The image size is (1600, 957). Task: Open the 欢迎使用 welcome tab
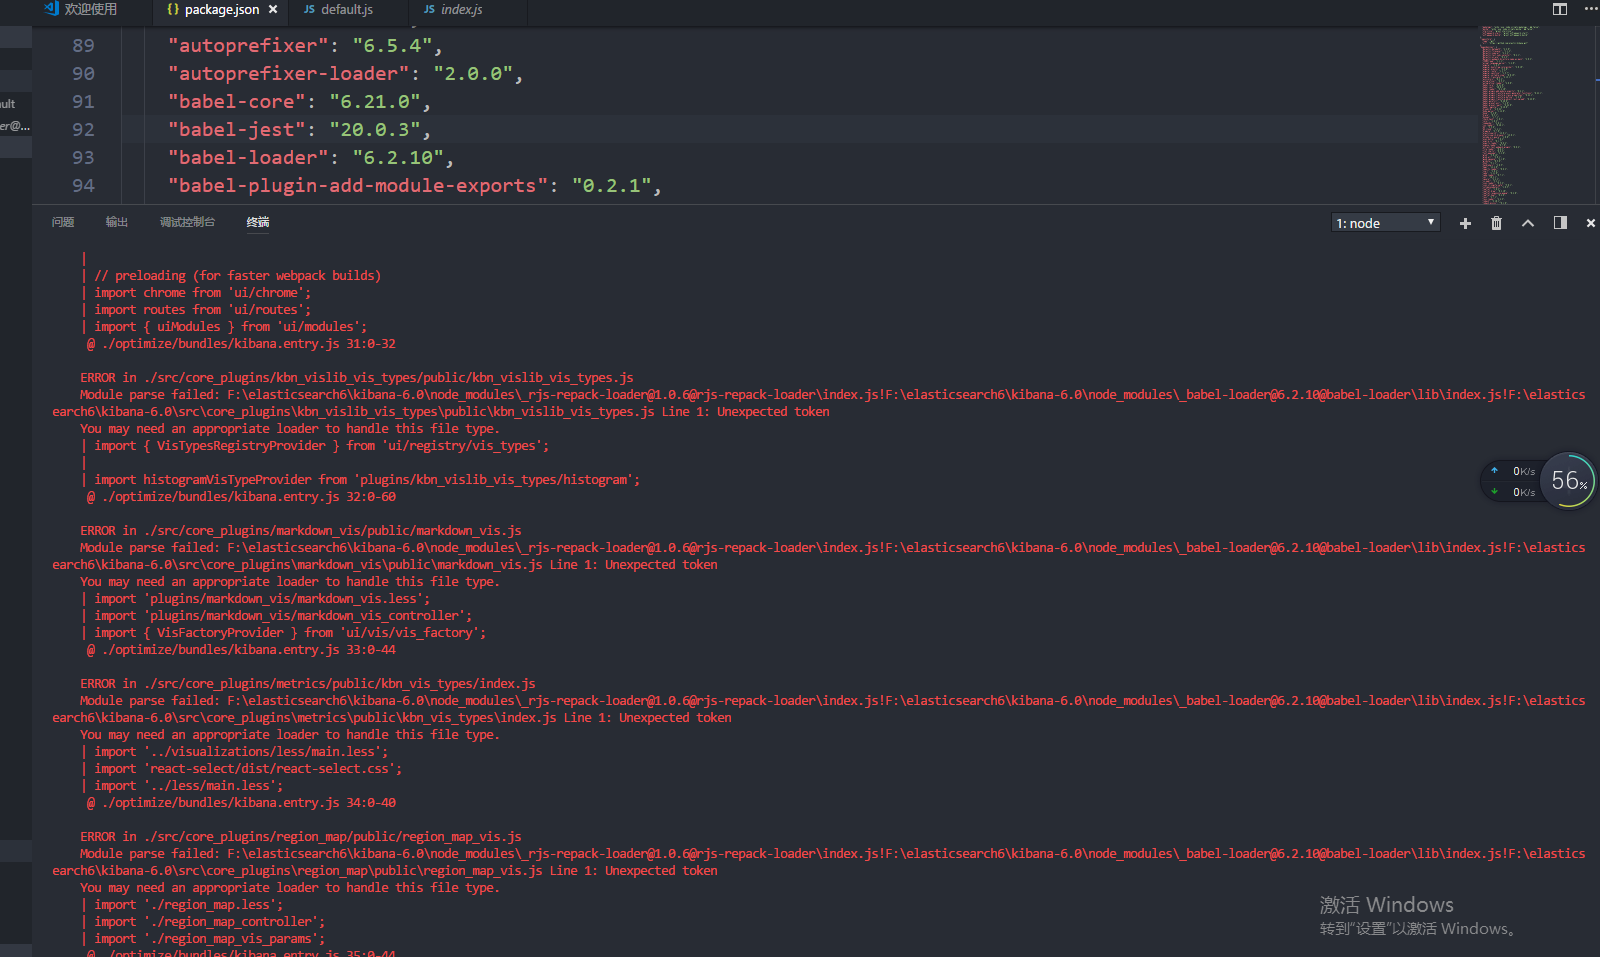coord(82,9)
